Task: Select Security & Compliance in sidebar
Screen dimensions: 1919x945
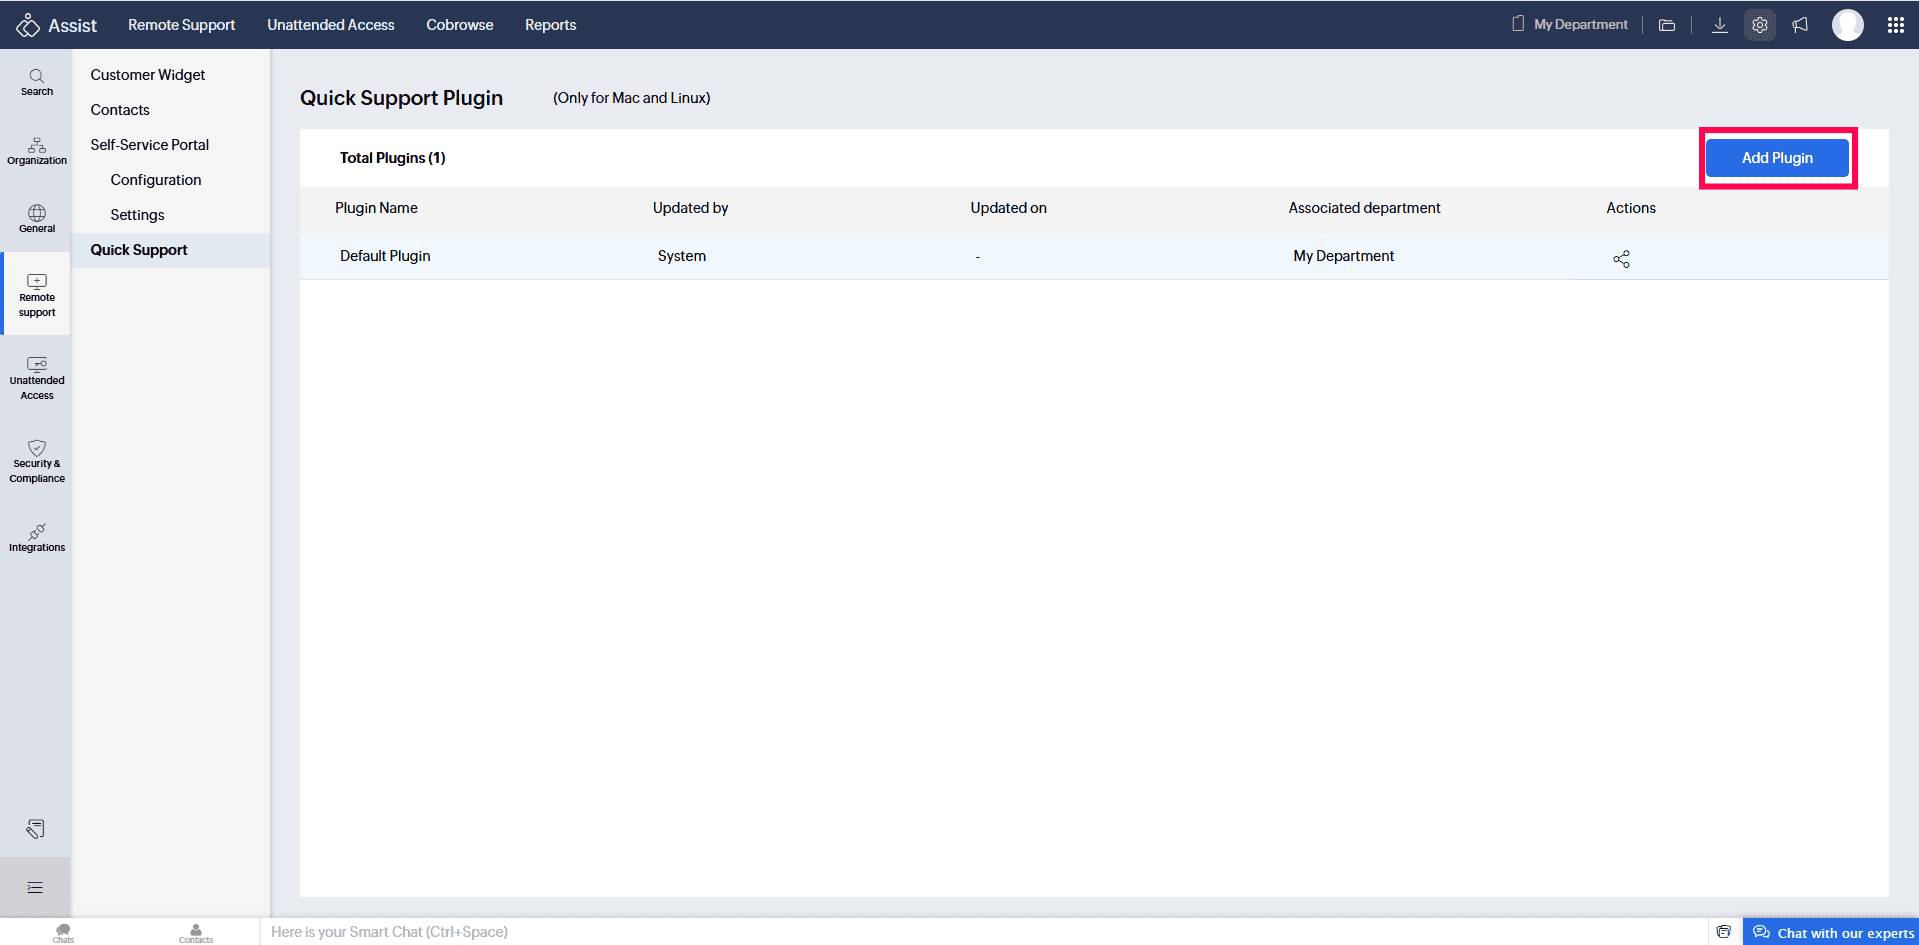Action: 37,462
